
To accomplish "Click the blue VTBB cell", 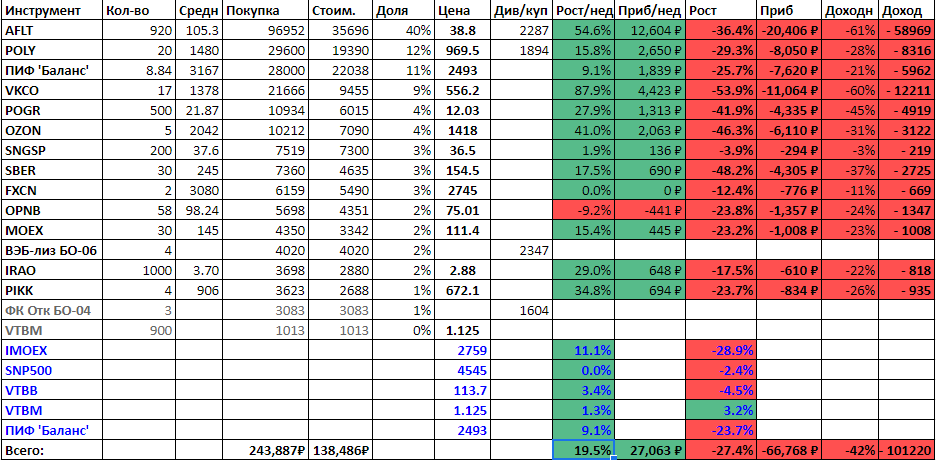I will click(x=51, y=390).
